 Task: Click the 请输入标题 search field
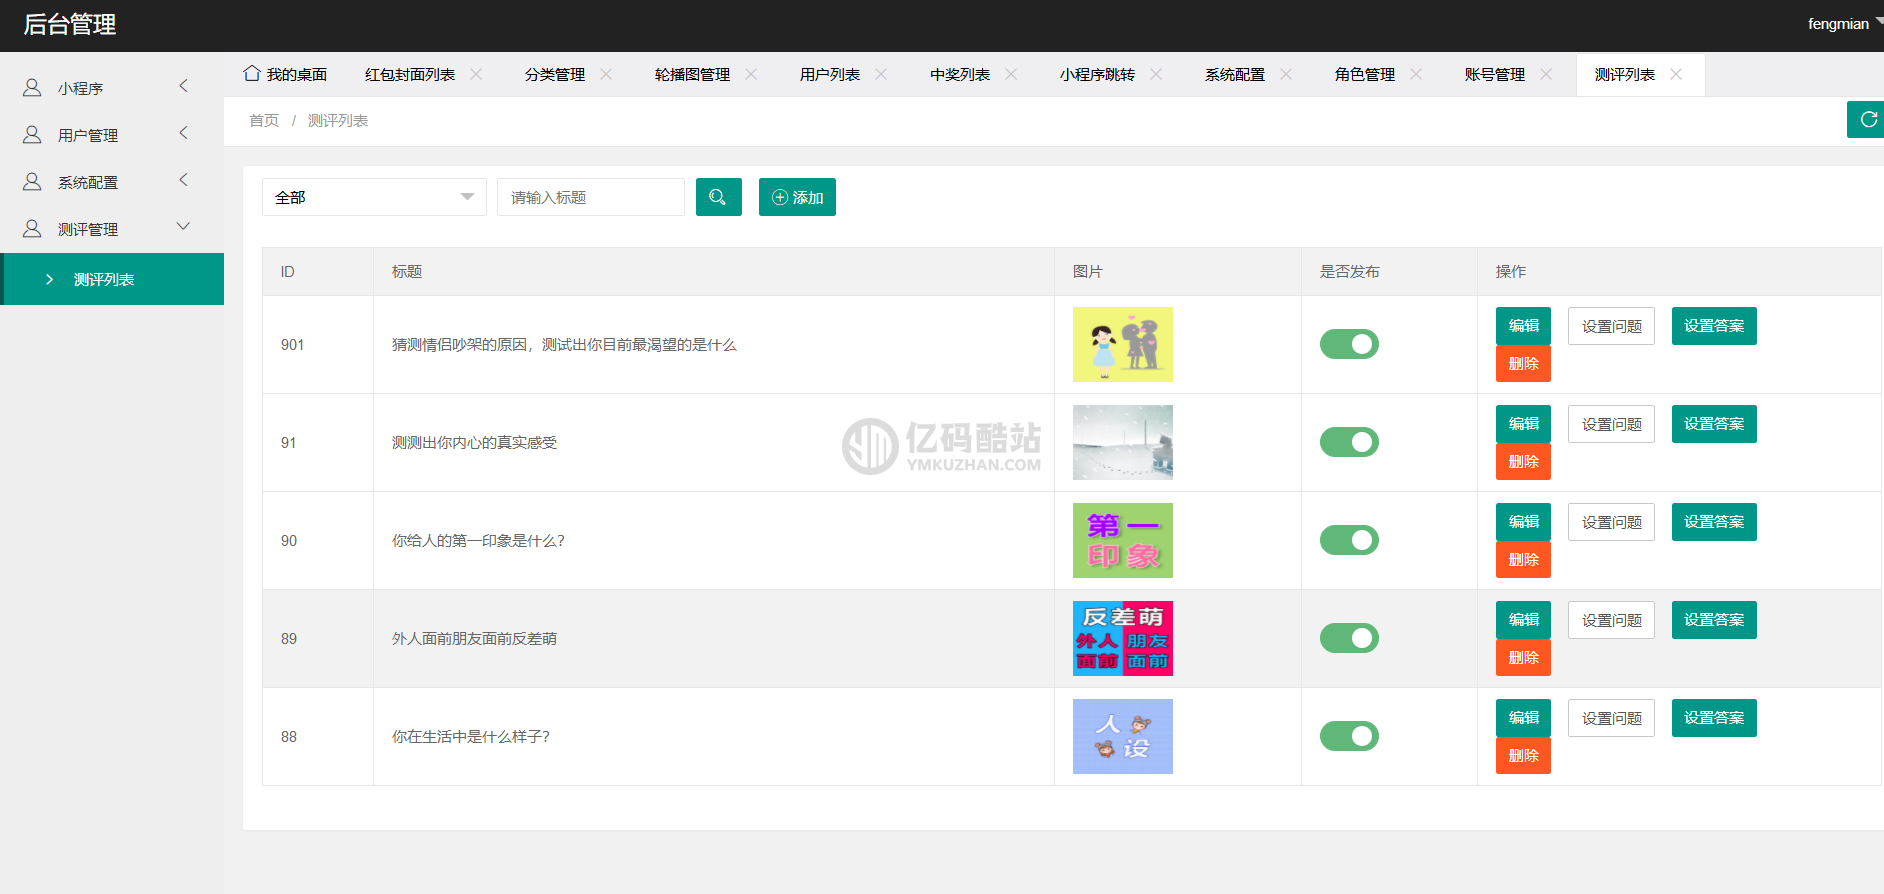[590, 197]
